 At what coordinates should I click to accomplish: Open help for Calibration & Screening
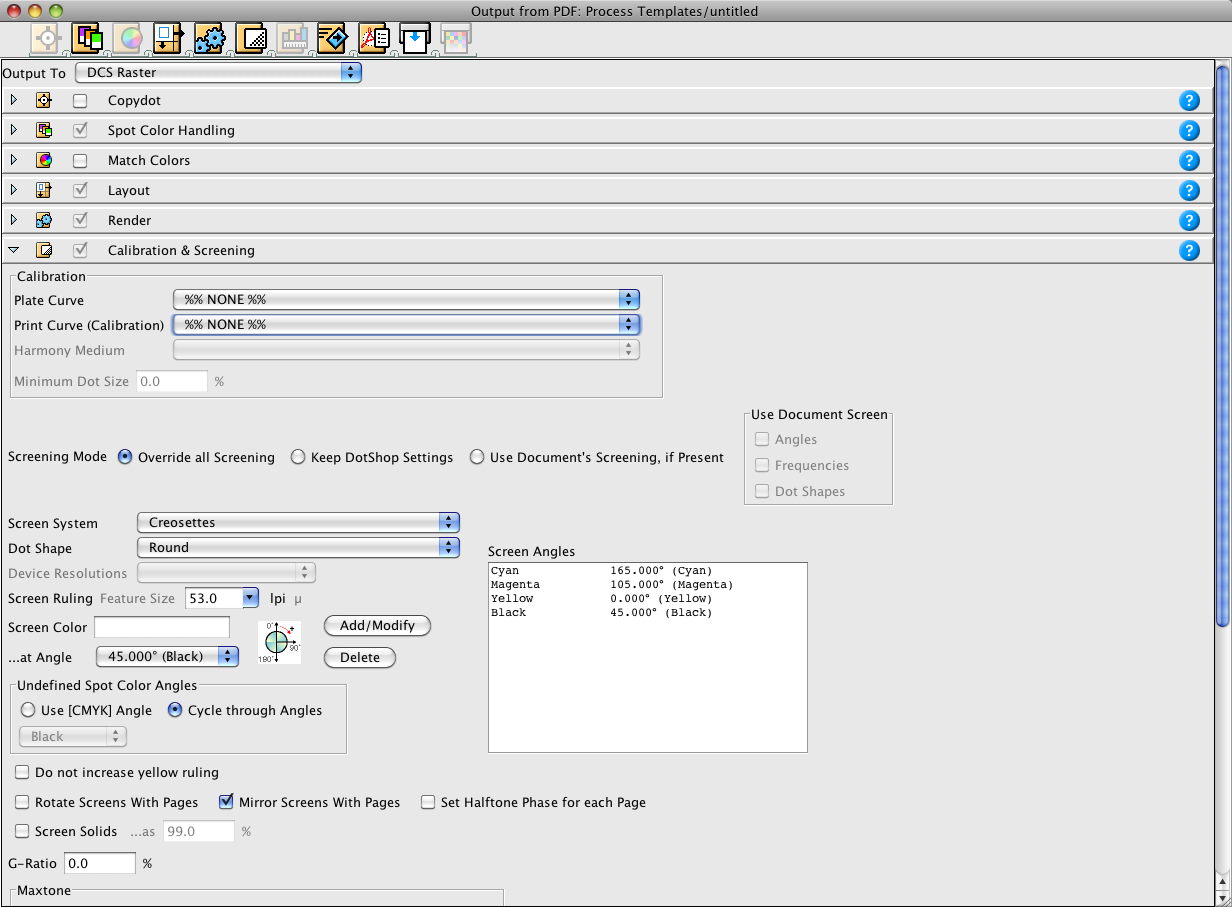[x=1189, y=250]
